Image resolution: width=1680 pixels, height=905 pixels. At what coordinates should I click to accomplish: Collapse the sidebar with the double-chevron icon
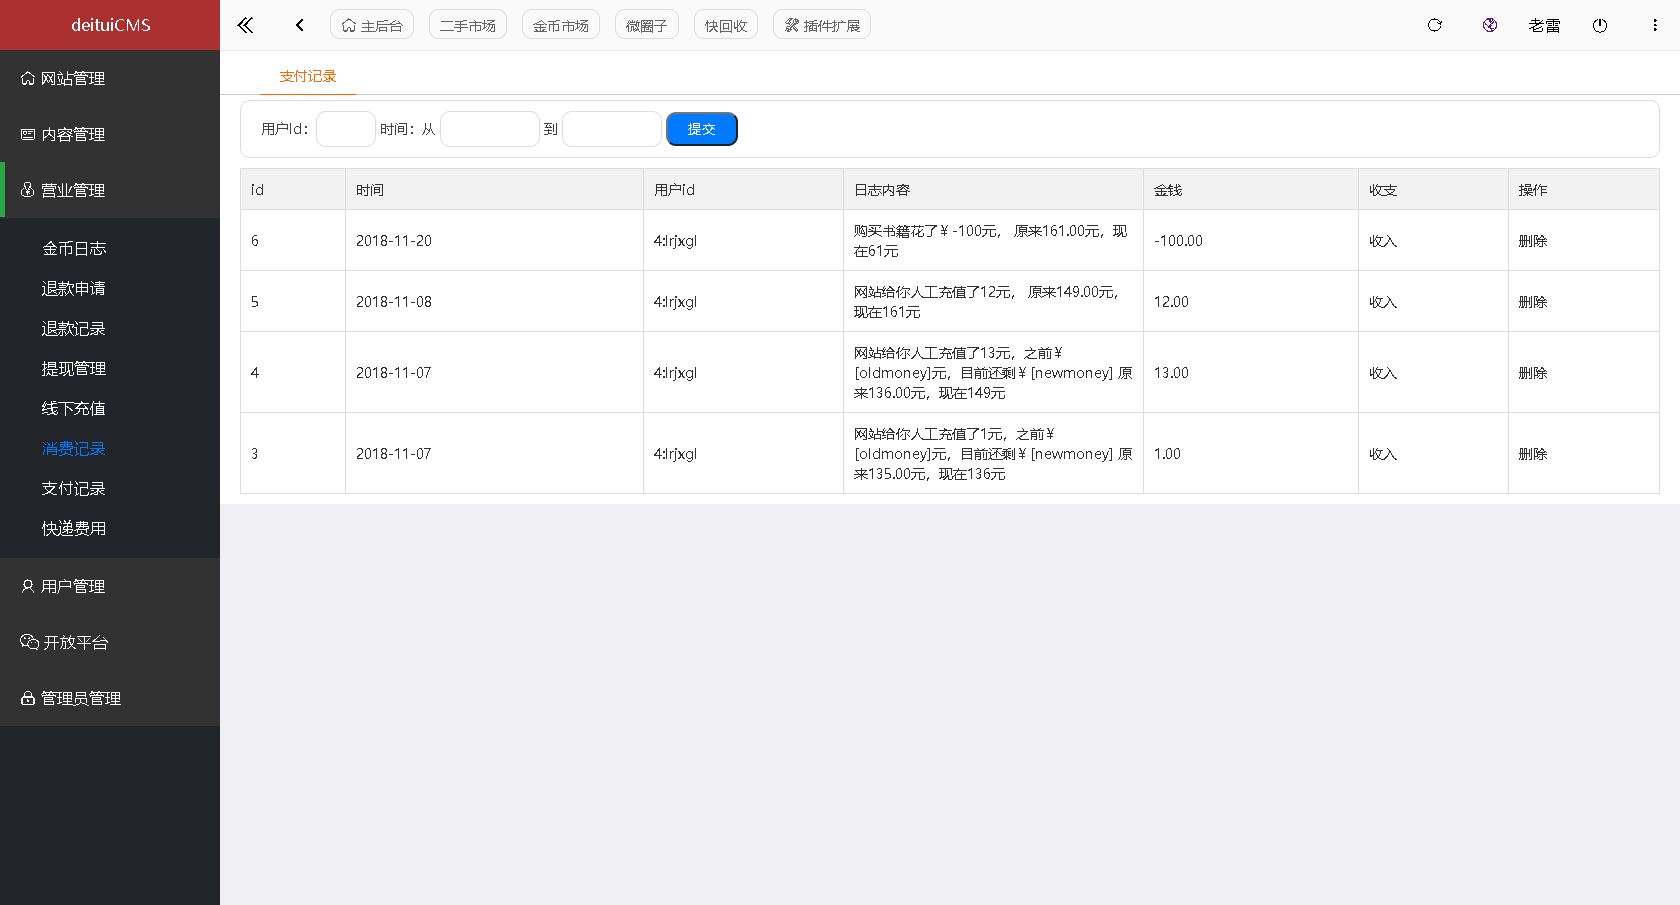[245, 25]
